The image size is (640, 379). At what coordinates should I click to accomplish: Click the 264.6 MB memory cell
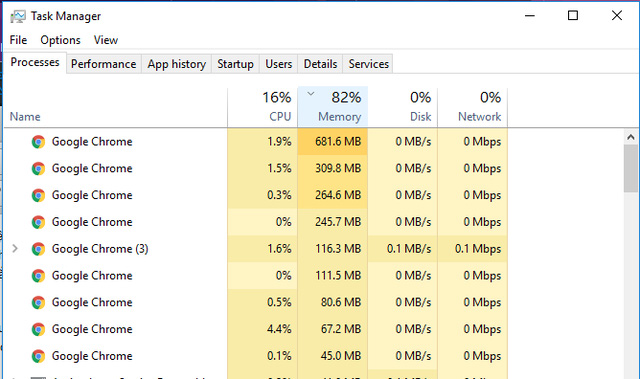(x=333, y=195)
